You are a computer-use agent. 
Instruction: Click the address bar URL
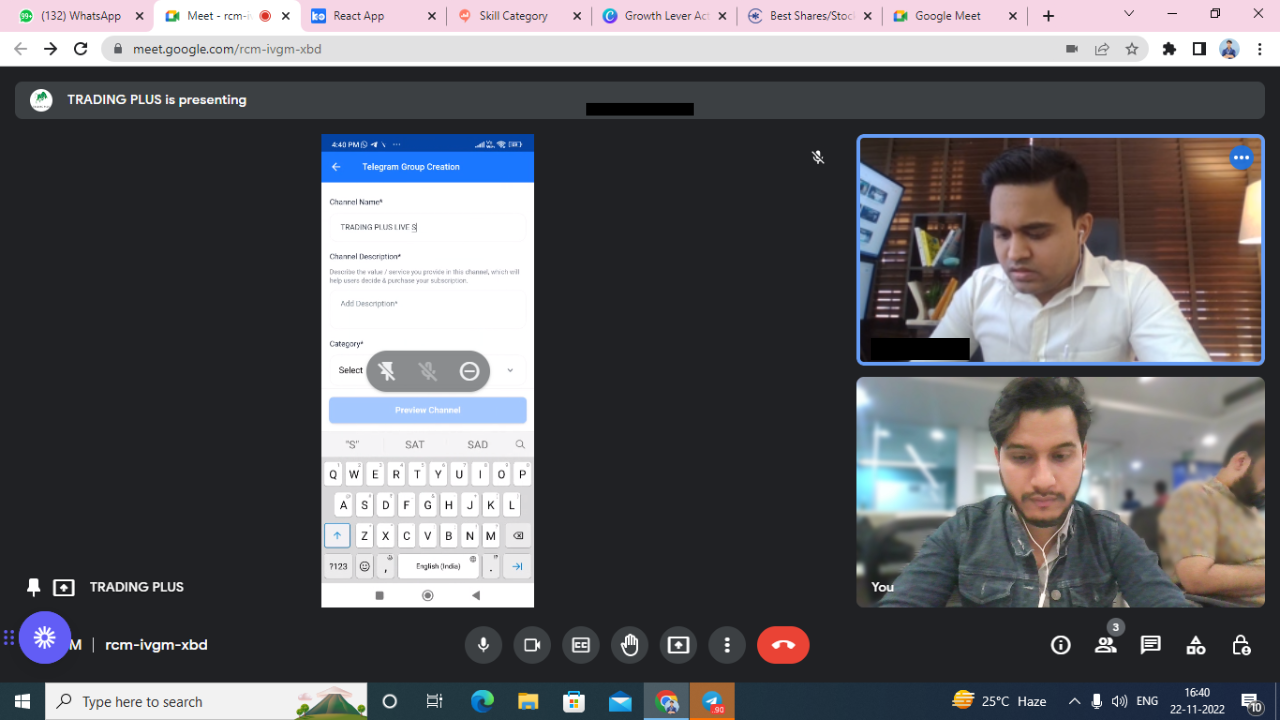tap(227, 49)
